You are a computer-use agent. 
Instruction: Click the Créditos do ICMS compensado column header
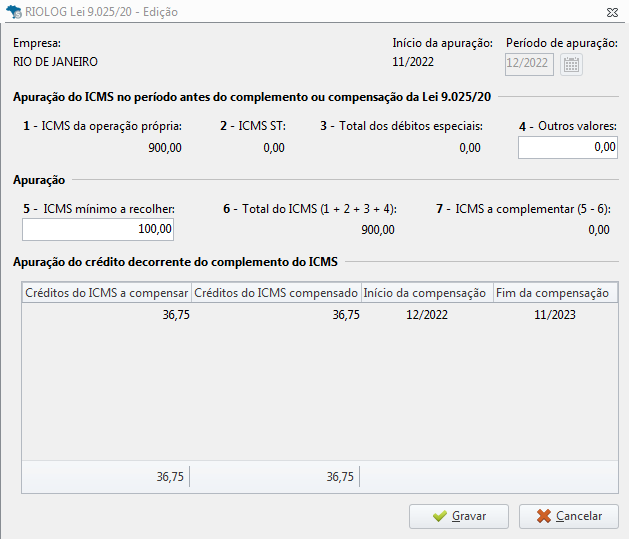[x=276, y=293]
